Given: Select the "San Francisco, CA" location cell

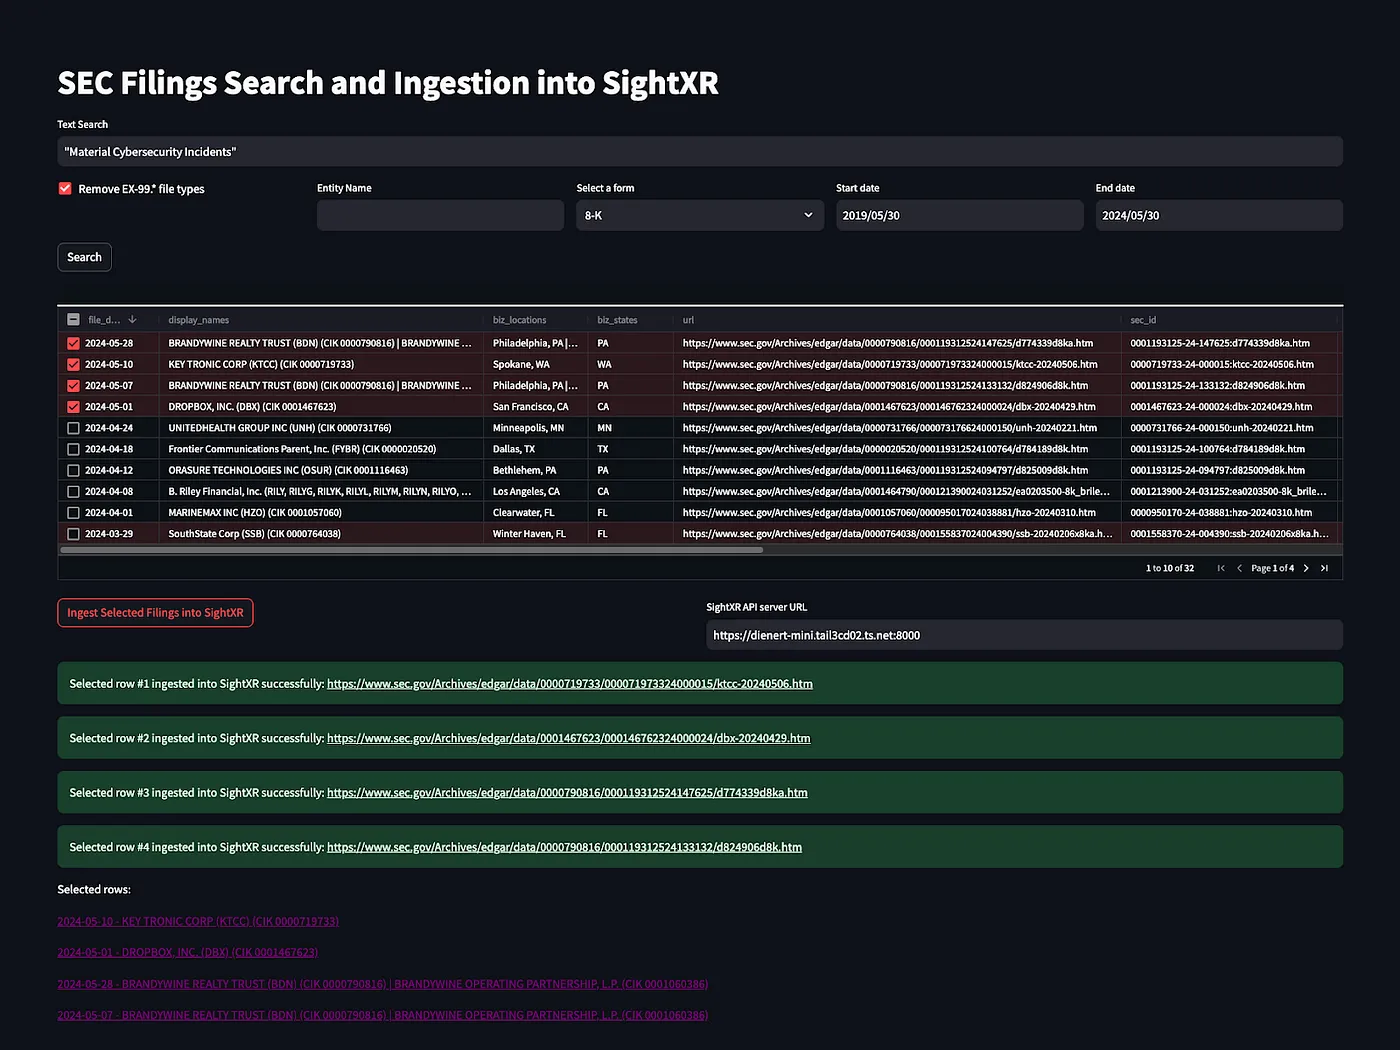Looking at the screenshot, I should point(531,407).
